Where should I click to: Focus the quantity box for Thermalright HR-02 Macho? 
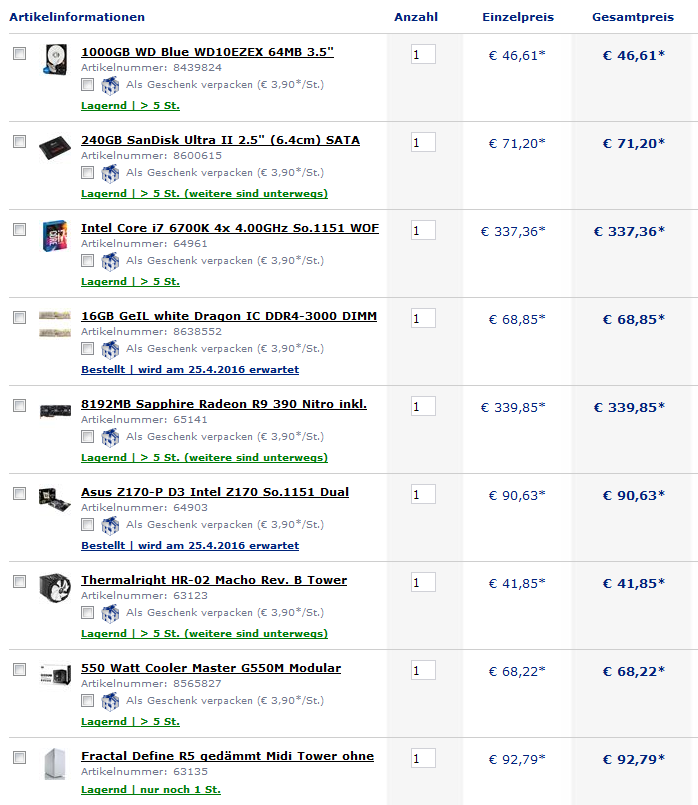[423, 582]
